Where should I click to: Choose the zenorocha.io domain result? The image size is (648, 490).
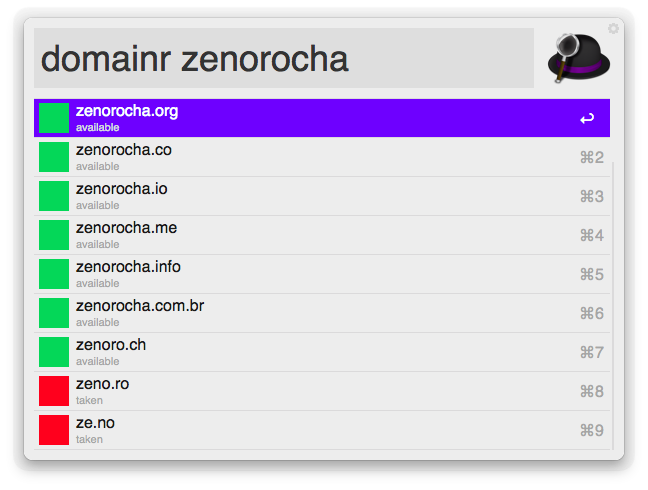322,196
